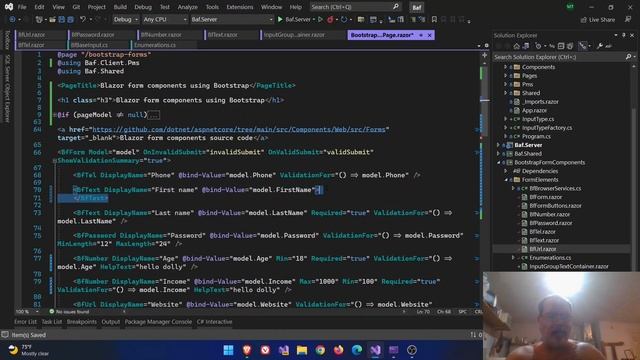Screen dimensions: 640x360
Task: Click the Open File folder icon
Action: [53, 19]
